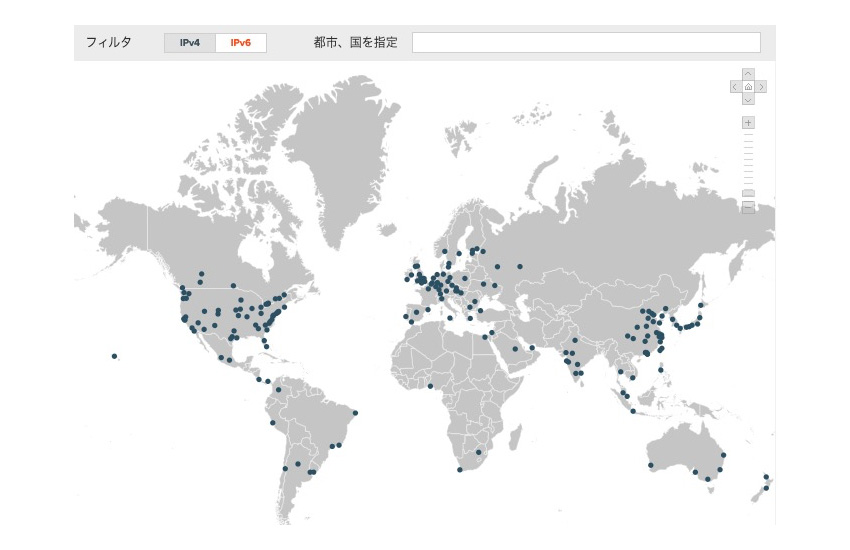
Task: Pan the map right with the arrow
Action: 762,87
